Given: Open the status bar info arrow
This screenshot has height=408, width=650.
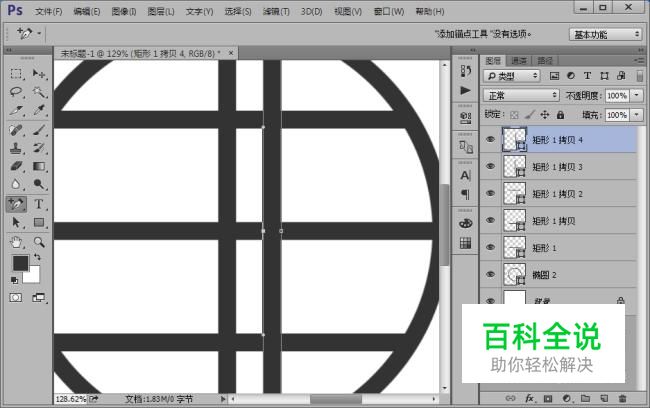Looking at the screenshot, I should coord(223,399).
